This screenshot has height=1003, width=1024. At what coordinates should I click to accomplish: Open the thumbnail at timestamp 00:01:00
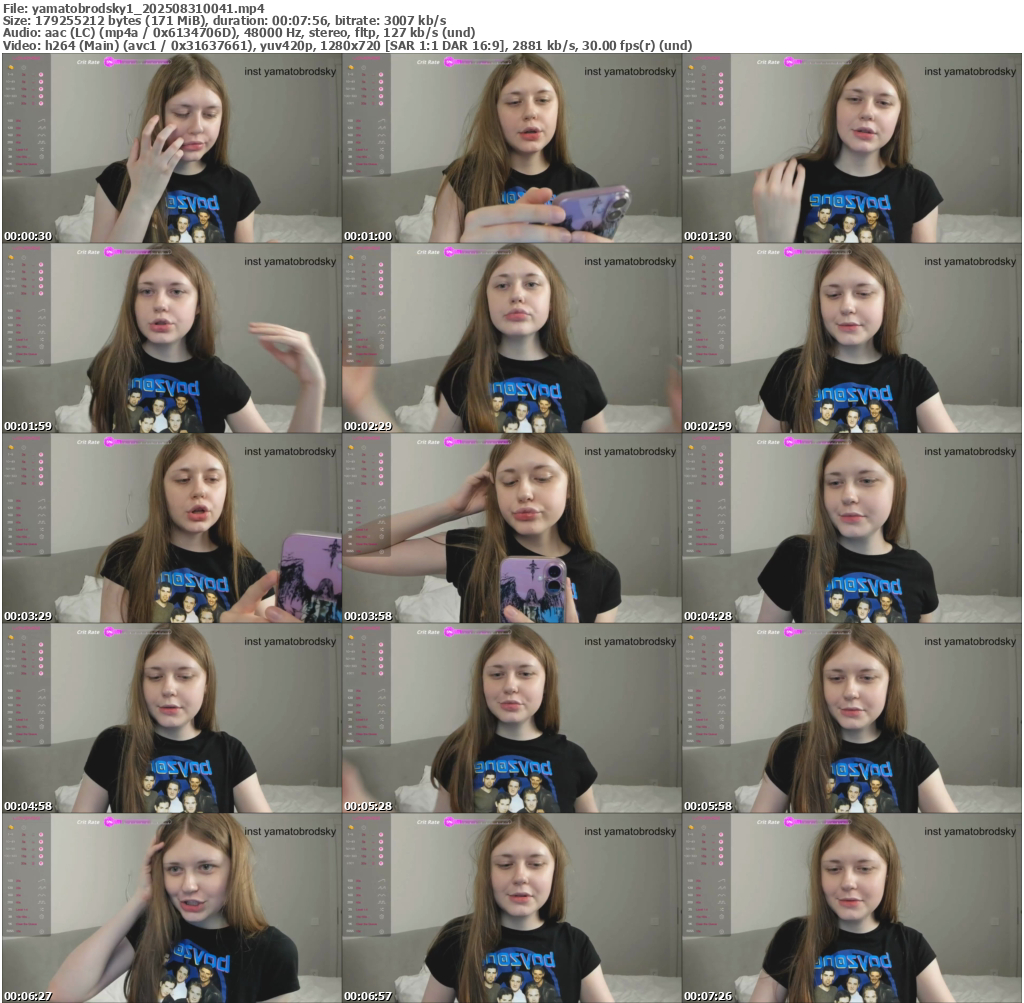coord(511,148)
